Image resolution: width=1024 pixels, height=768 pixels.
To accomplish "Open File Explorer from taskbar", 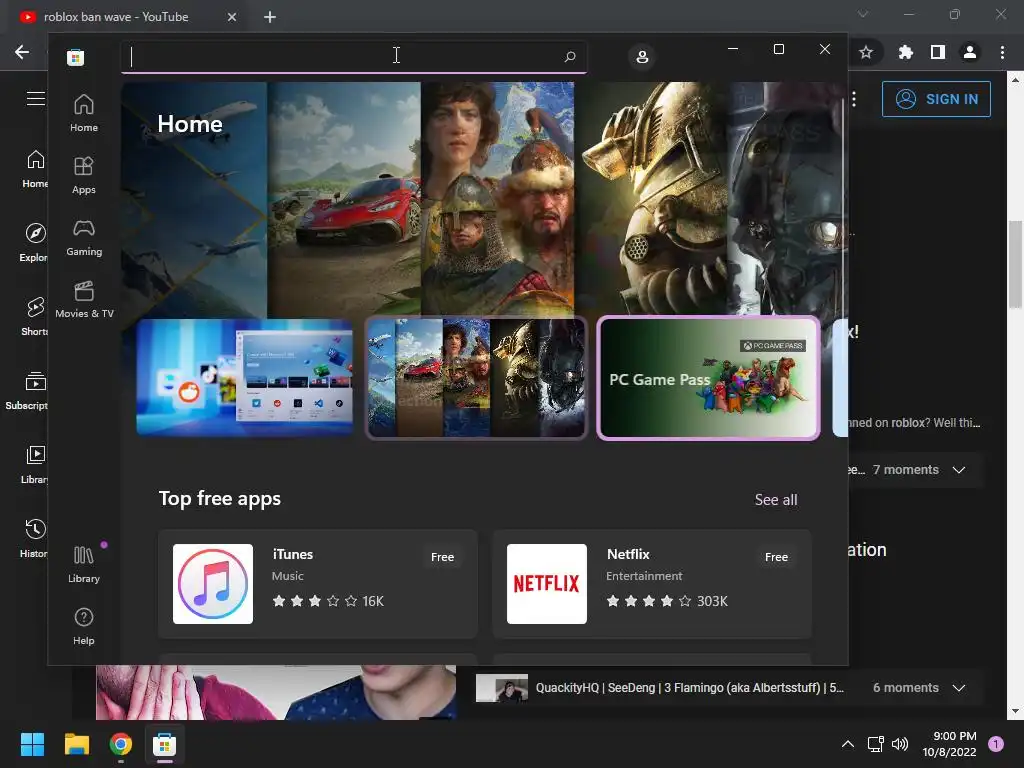I will [x=76, y=744].
